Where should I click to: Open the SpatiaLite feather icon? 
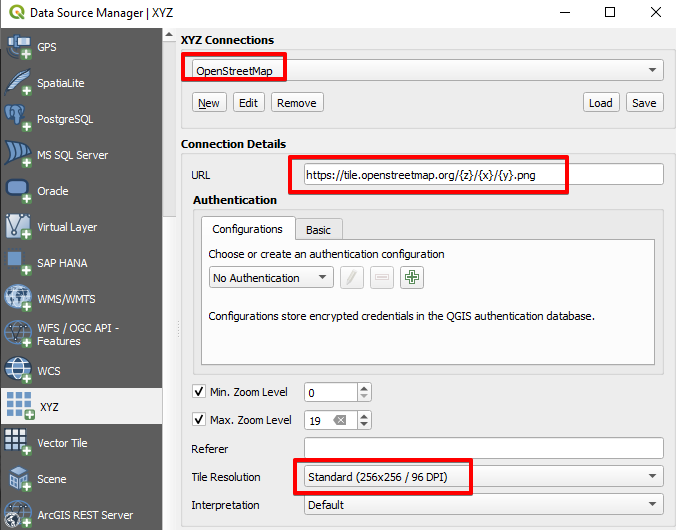coord(18,82)
